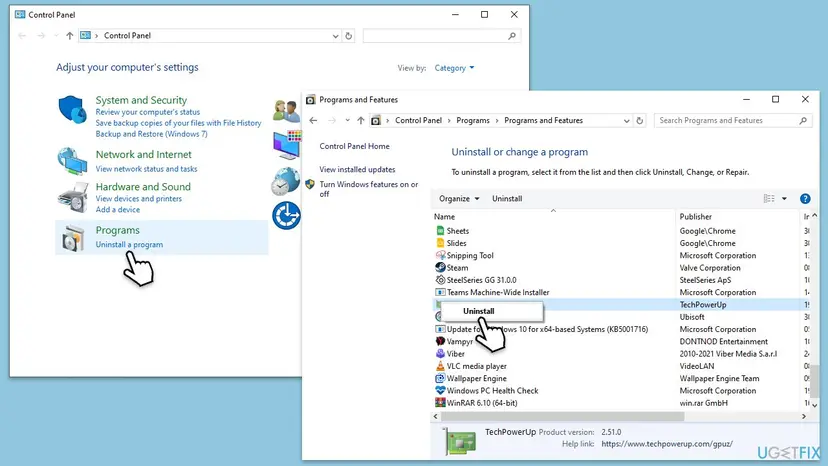Image resolution: width=828 pixels, height=466 pixels.
Task: Open View network status and tasks
Action: [x=146, y=169]
